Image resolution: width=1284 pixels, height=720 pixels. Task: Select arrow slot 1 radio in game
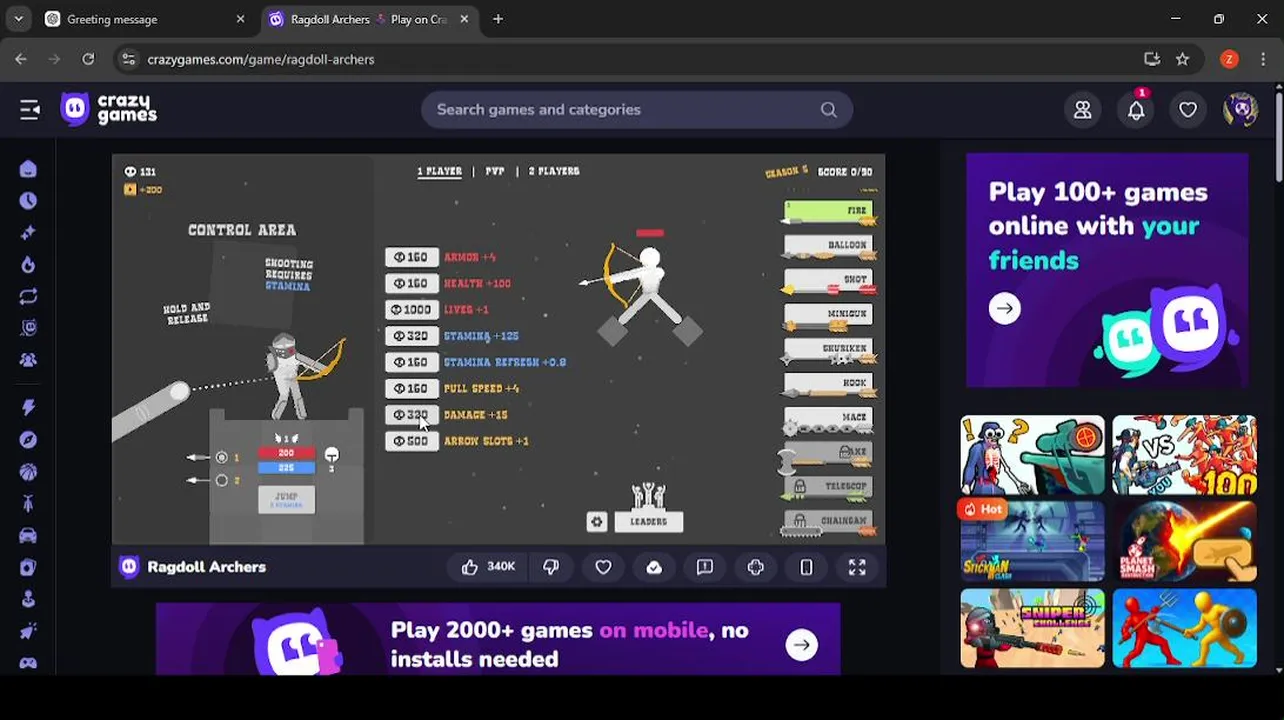[x=221, y=457]
